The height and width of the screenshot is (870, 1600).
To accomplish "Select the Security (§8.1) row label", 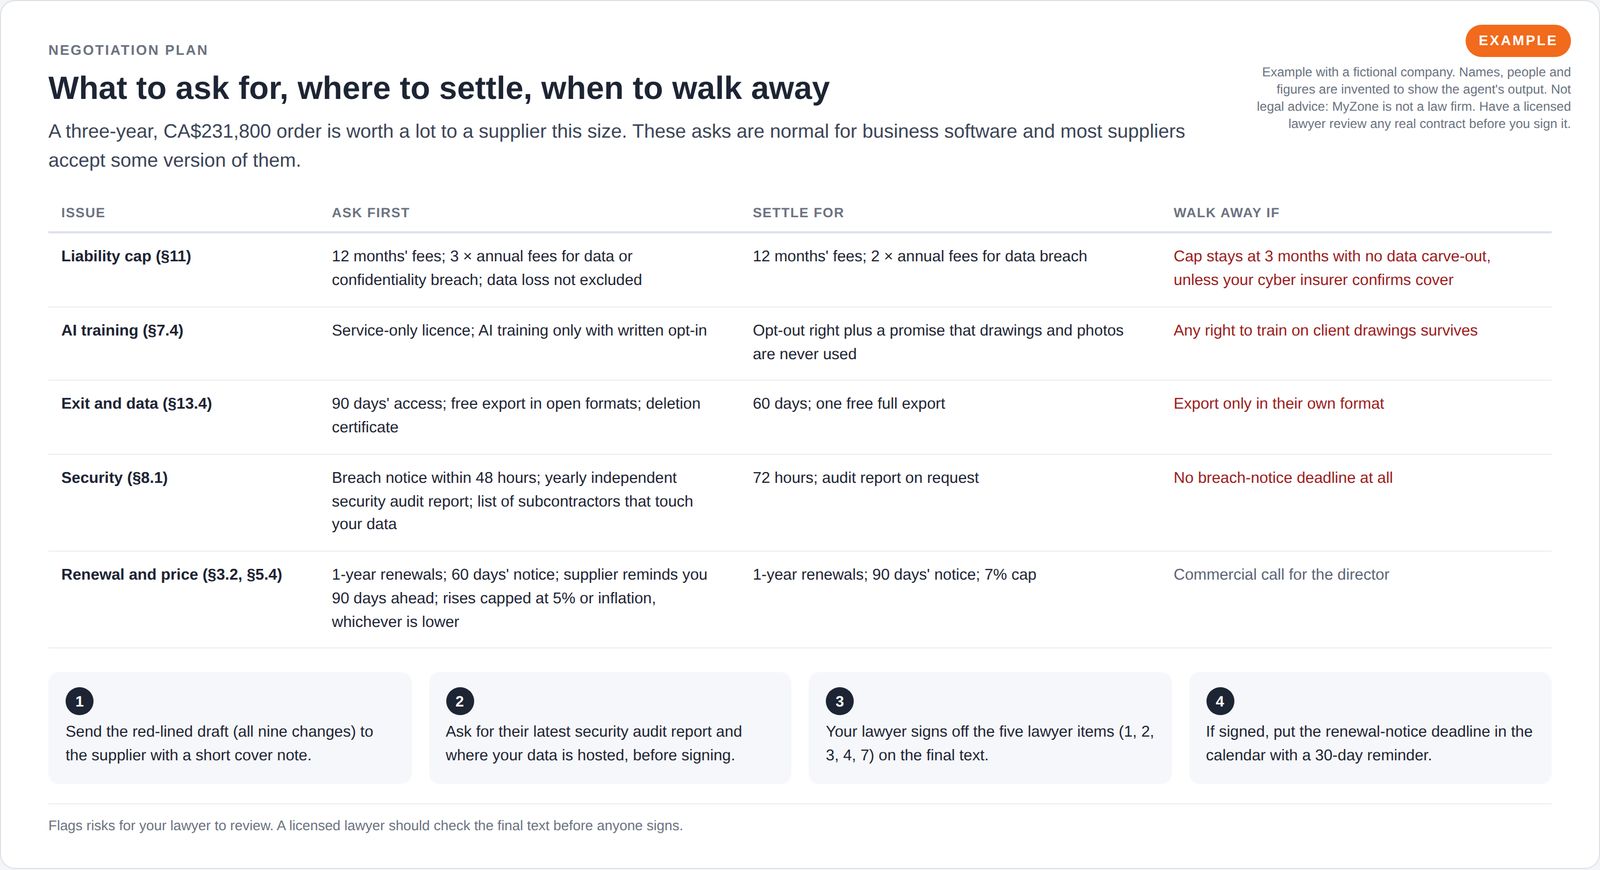I will [114, 478].
